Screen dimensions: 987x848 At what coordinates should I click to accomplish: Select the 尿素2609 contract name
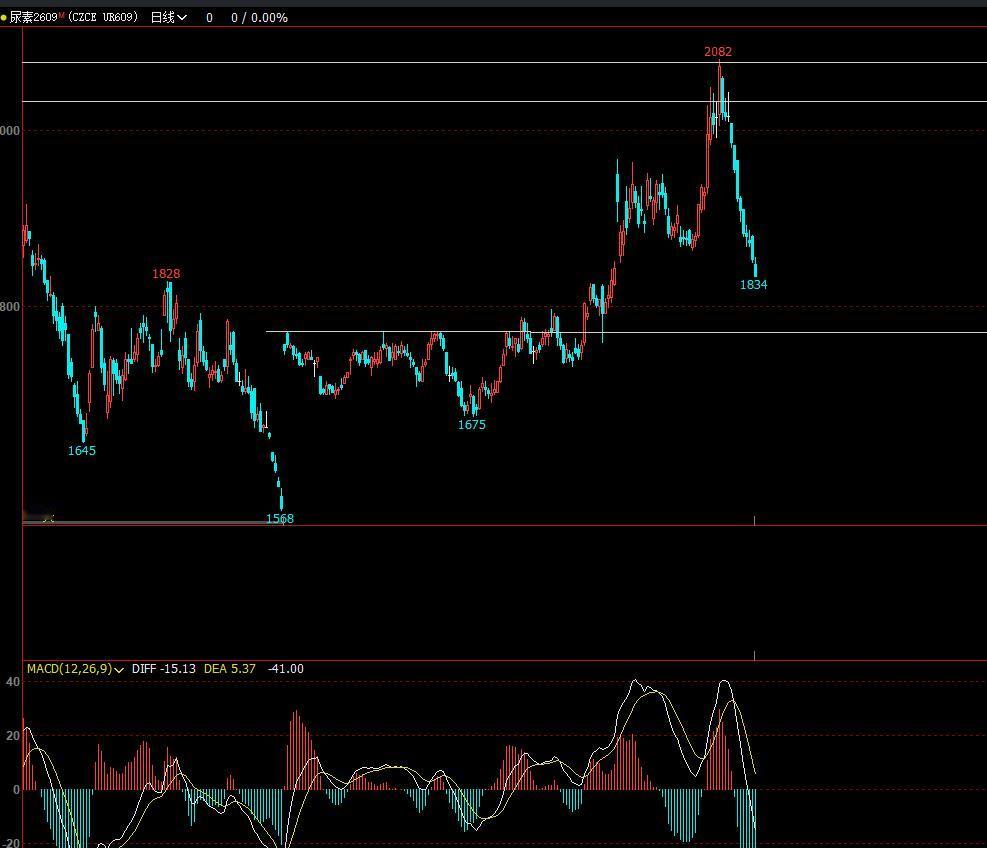click(33, 17)
